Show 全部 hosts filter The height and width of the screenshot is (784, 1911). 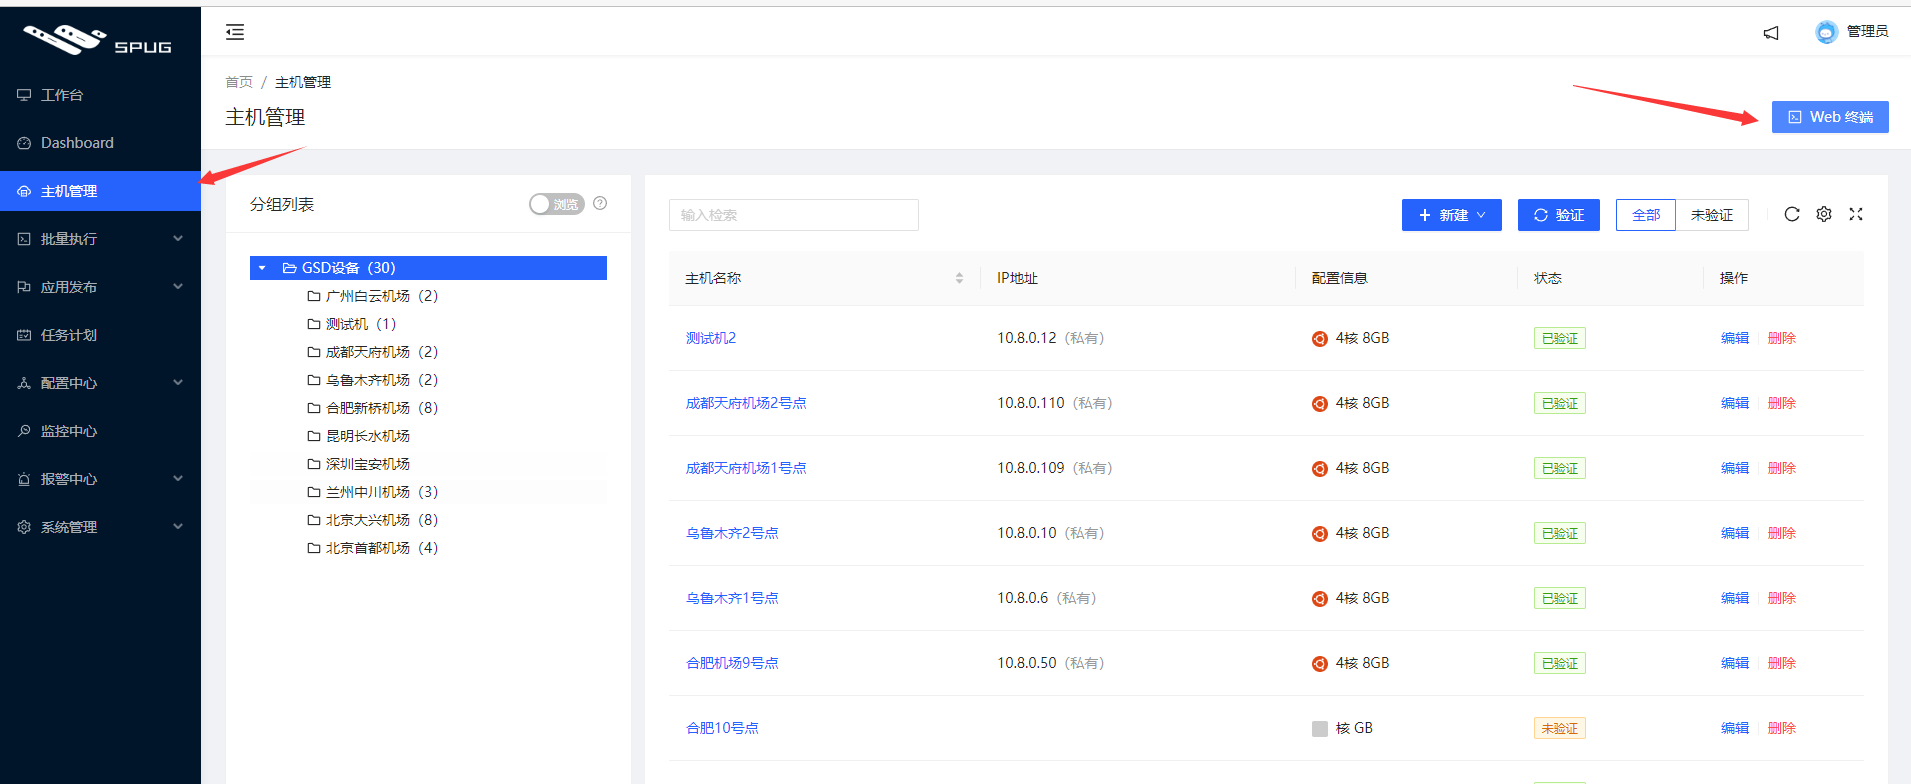point(1646,215)
